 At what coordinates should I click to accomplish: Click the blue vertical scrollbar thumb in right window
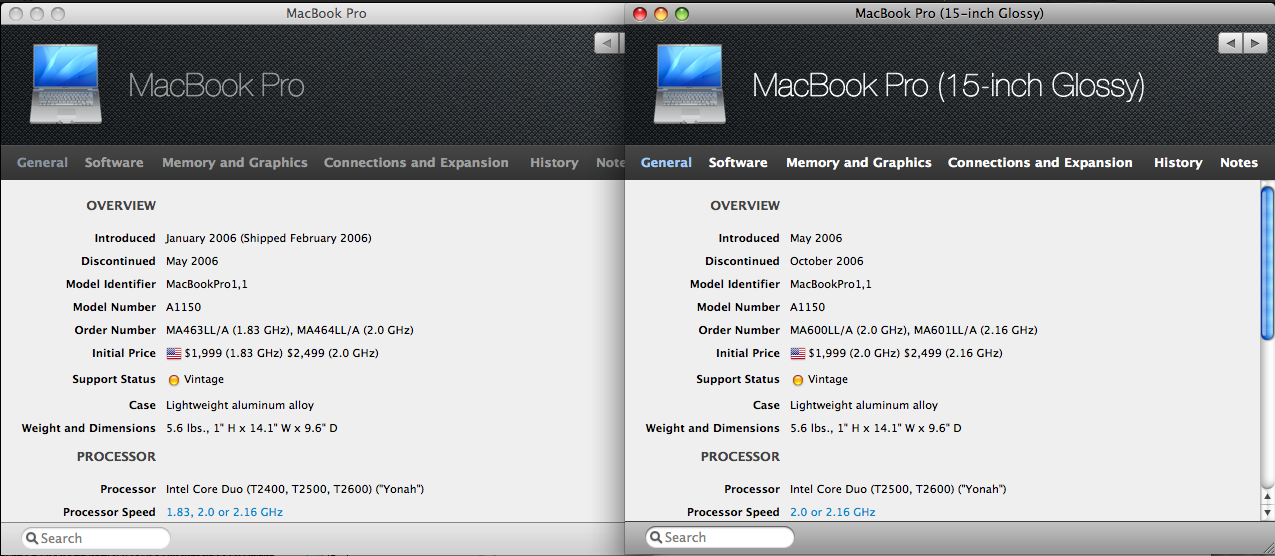point(1267,263)
